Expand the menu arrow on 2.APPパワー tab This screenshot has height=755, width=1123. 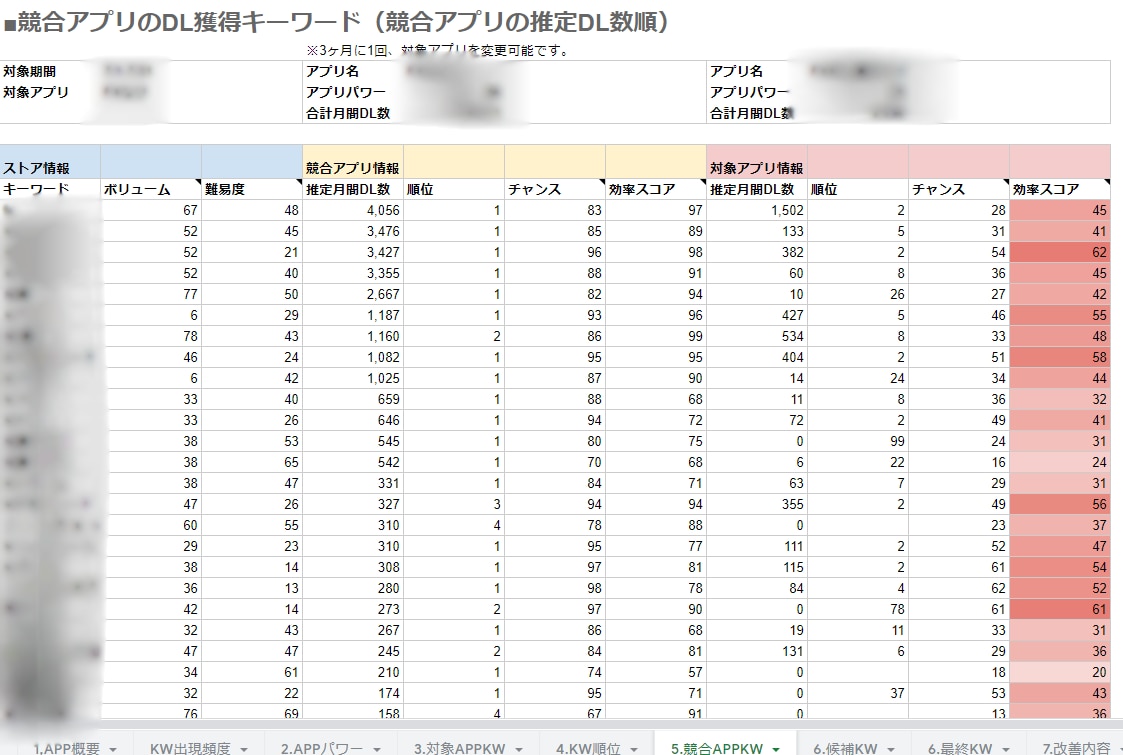click(x=377, y=749)
